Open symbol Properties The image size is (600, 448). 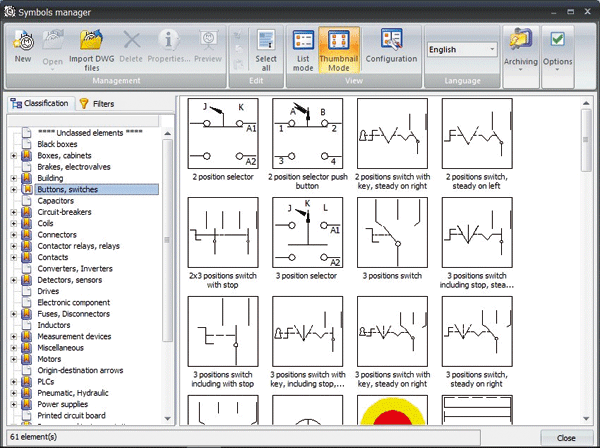click(169, 46)
